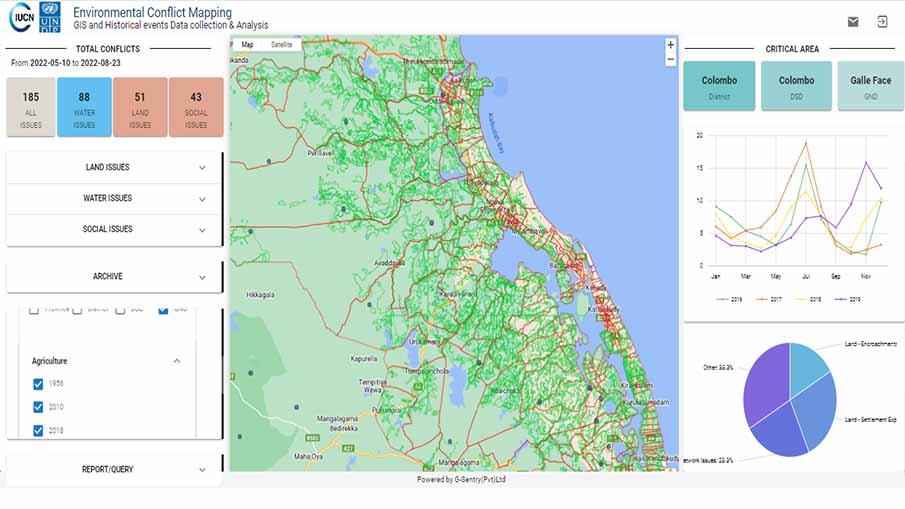Uncheck Agriculture 2018 layer
The image size is (905, 509).
tap(38, 431)
